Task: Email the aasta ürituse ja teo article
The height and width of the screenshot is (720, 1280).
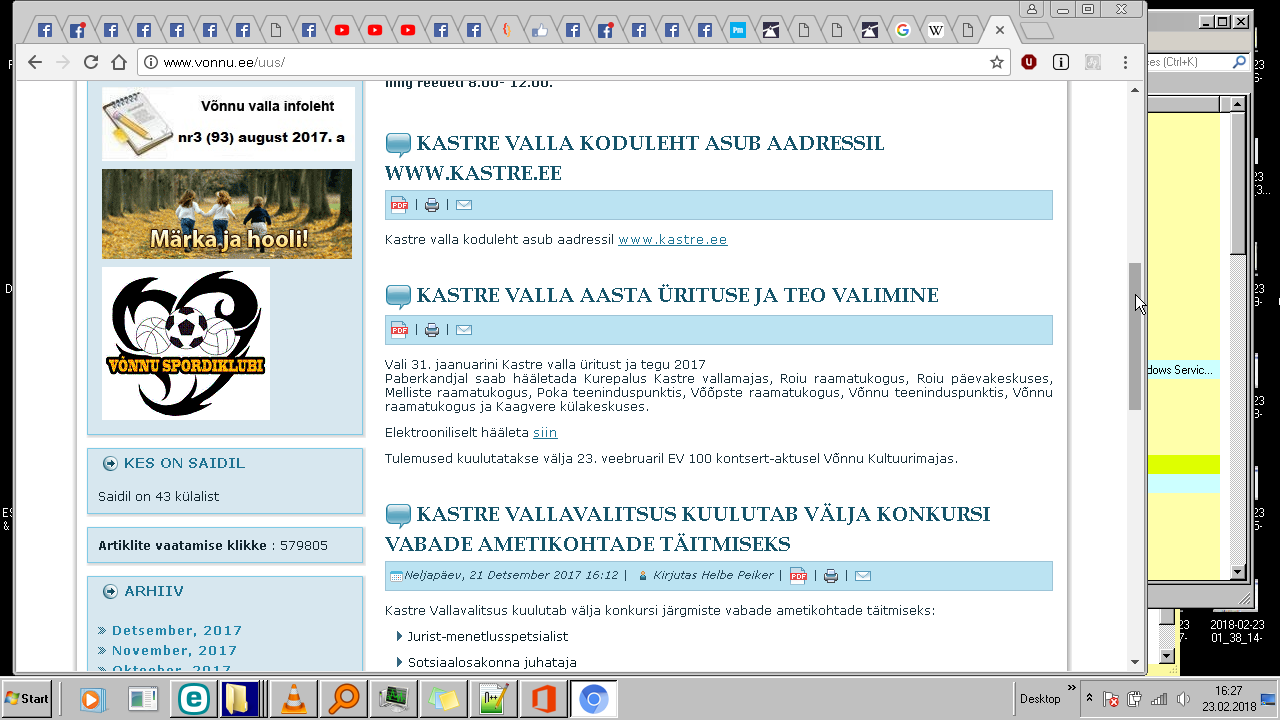Action: coord(464,330)
